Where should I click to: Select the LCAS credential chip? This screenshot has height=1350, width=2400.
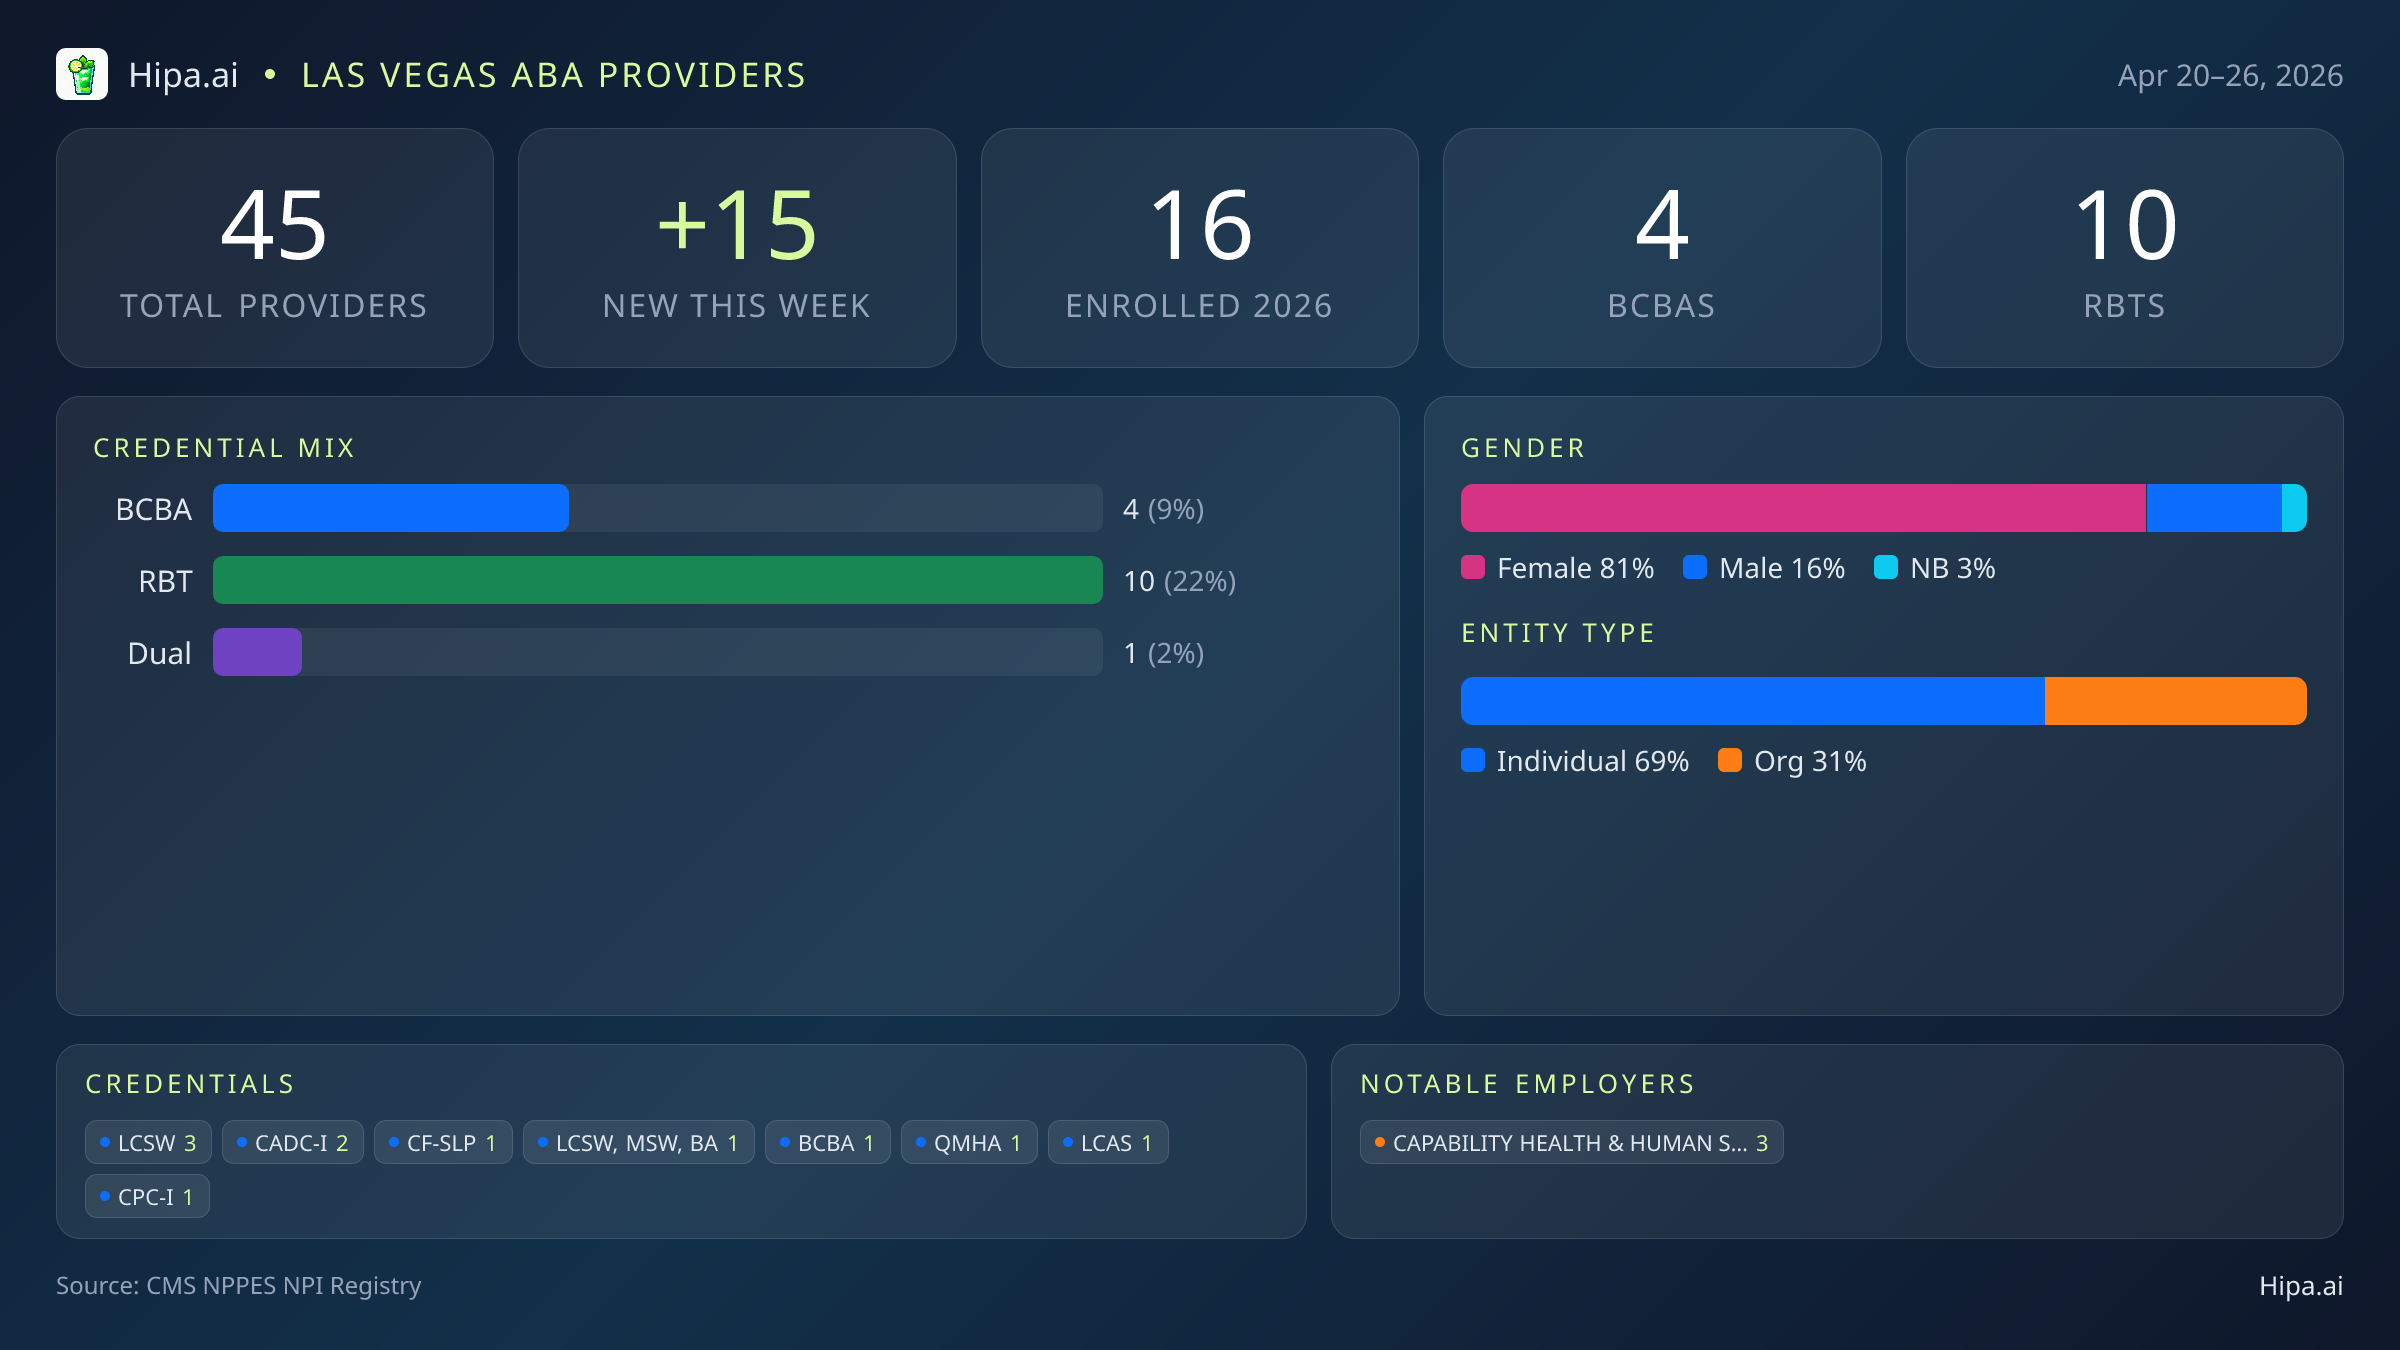coord(1108,1143)
